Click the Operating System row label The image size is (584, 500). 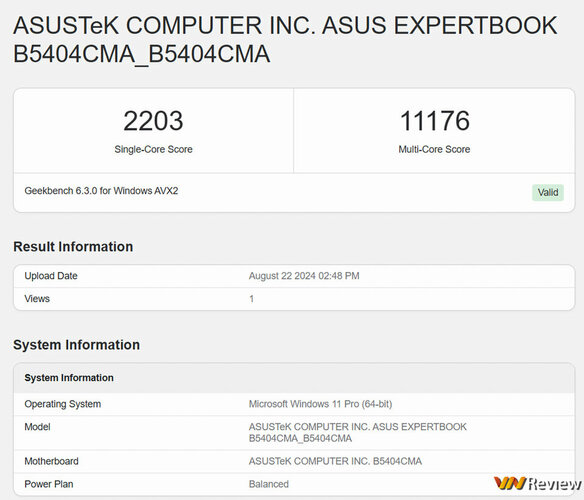click(x=63, y=404)
